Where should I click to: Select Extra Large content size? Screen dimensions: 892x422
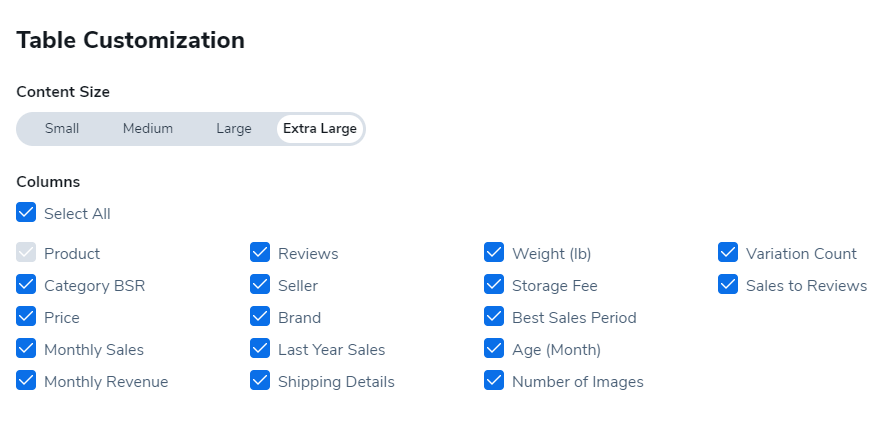[320, 129]
